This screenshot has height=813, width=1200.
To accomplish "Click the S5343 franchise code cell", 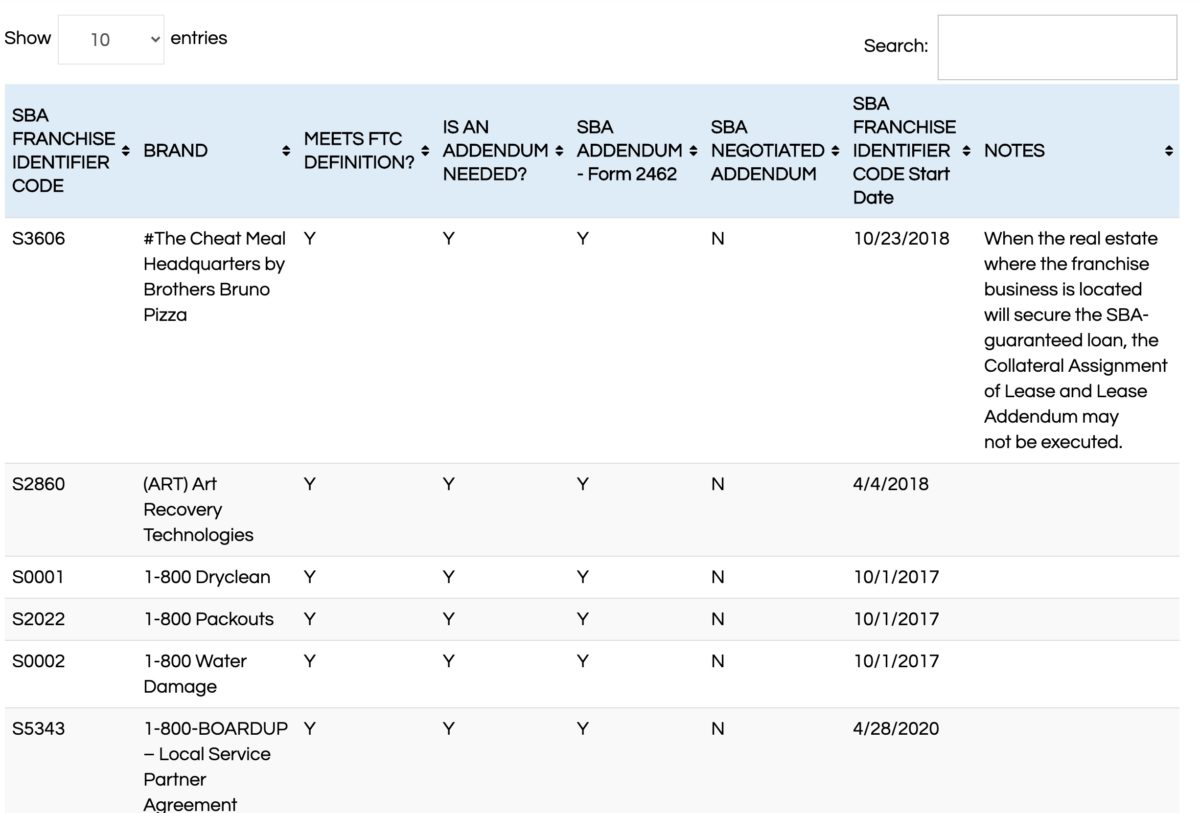I will click(x=38, y=728).
